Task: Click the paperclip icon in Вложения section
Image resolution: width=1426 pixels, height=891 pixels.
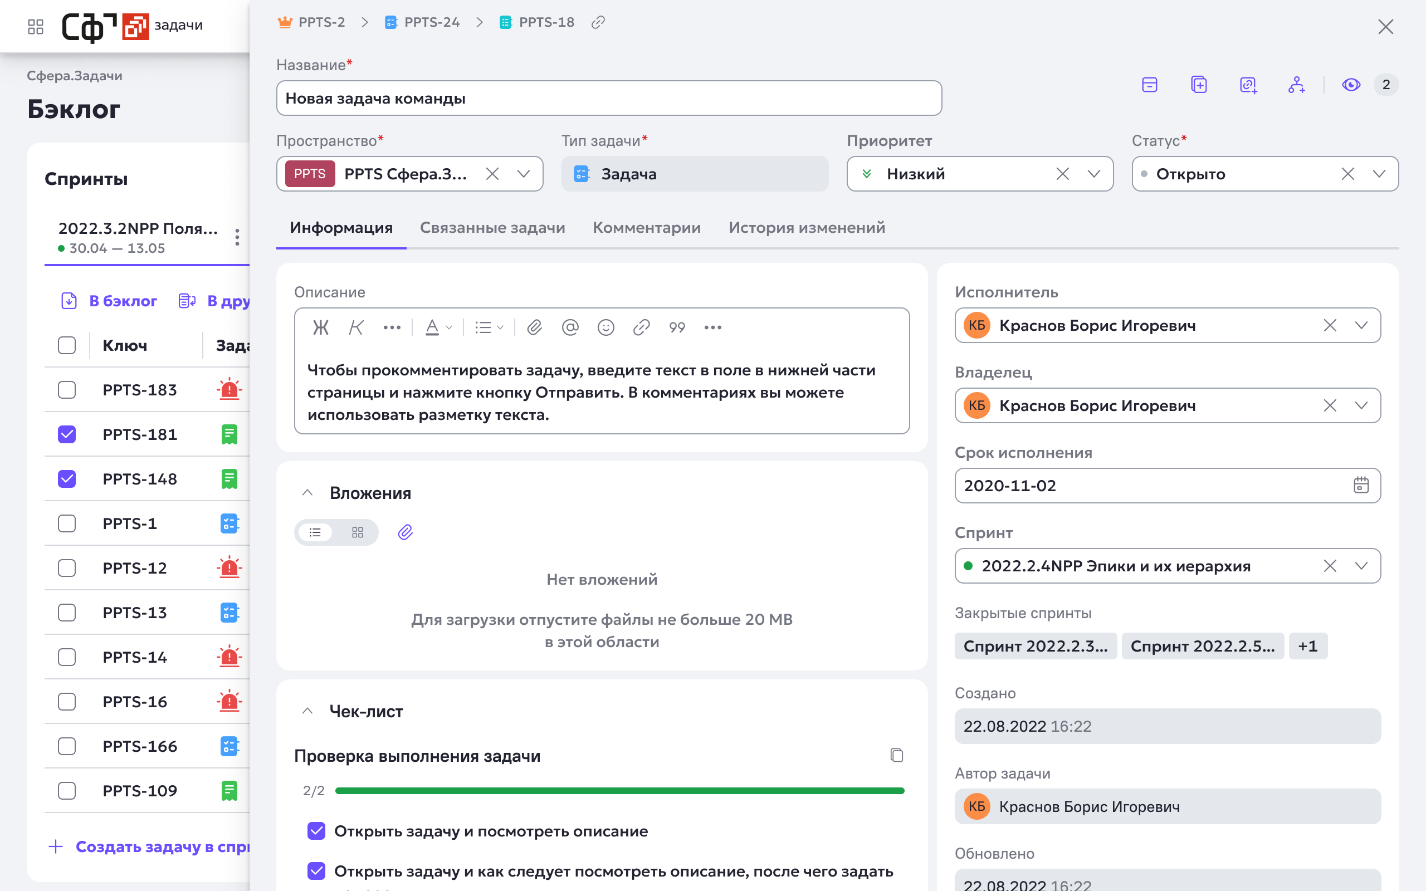Action: (405, 532)
